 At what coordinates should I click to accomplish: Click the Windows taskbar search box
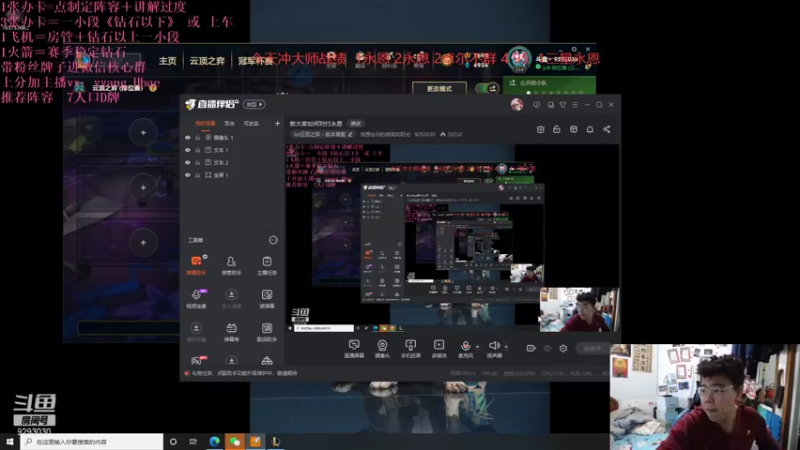pos(92,441)
